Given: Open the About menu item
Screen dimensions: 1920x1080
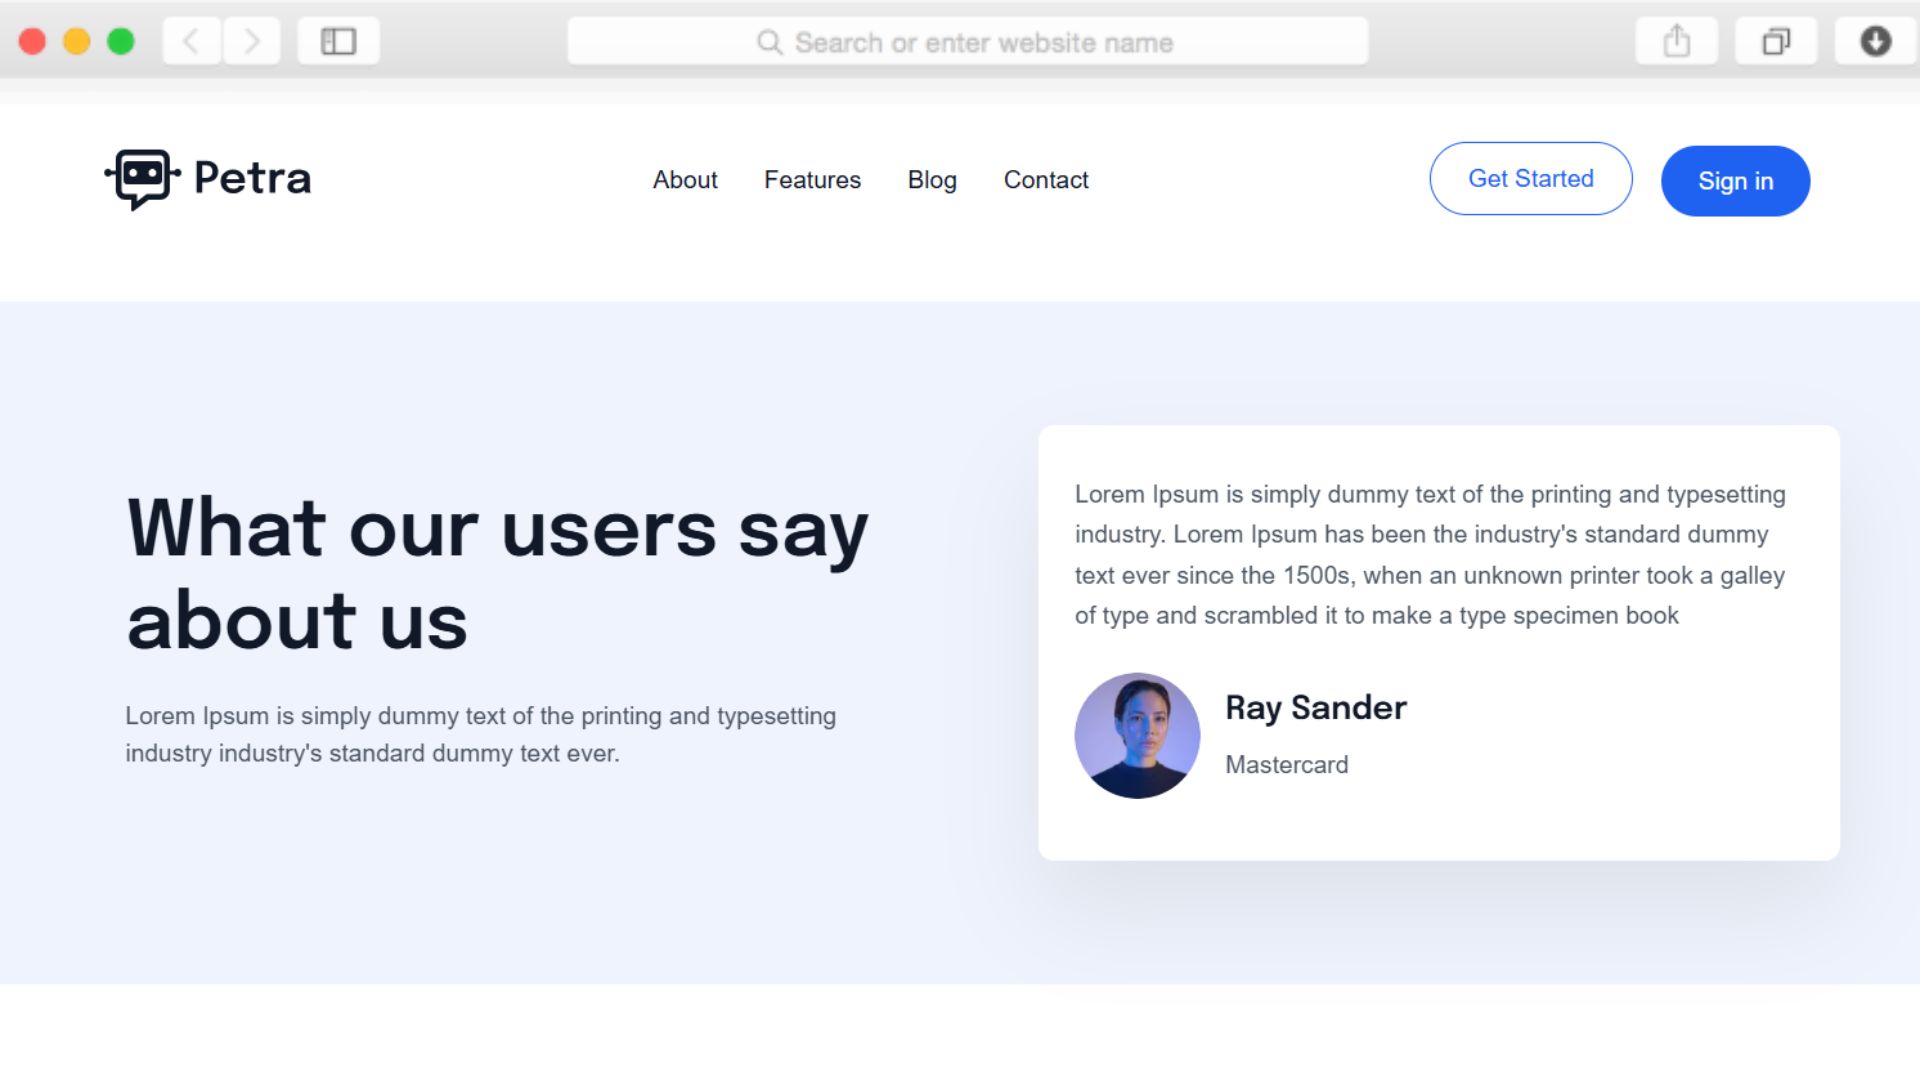Looking at the screenshot, I should (x=685, y=180).
